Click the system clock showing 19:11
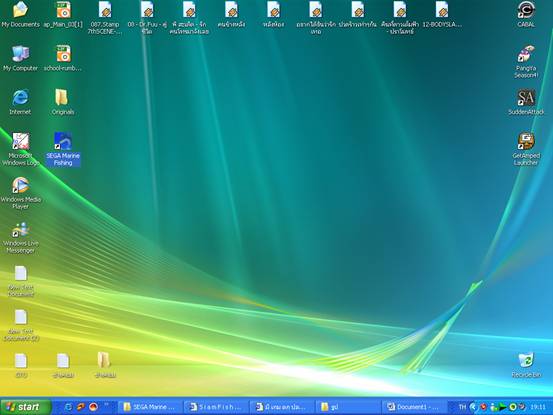Image resolution: width=553 pixels, height=415 pixels. pos(538,407)
